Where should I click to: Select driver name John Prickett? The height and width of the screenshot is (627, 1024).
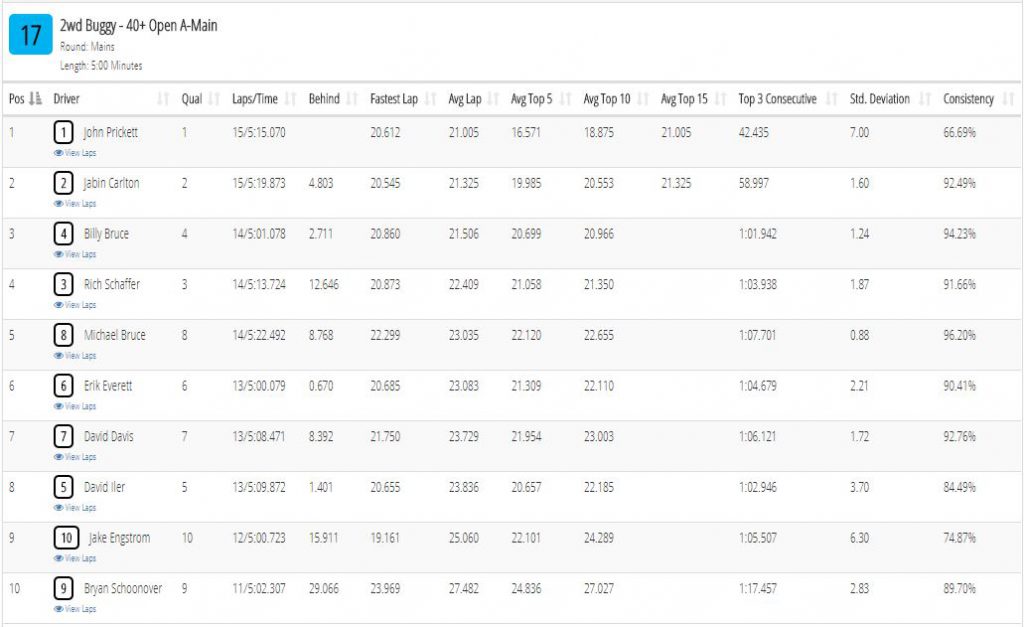point(110,133)
